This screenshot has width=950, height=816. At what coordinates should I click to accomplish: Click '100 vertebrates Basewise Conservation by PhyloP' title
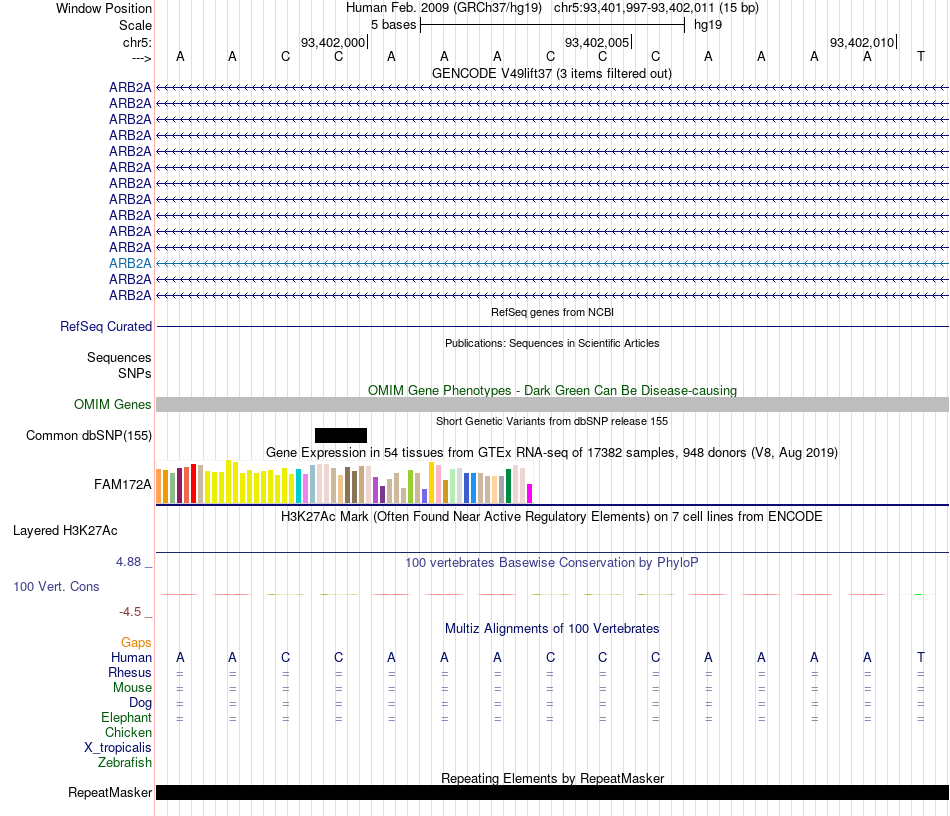552,562
